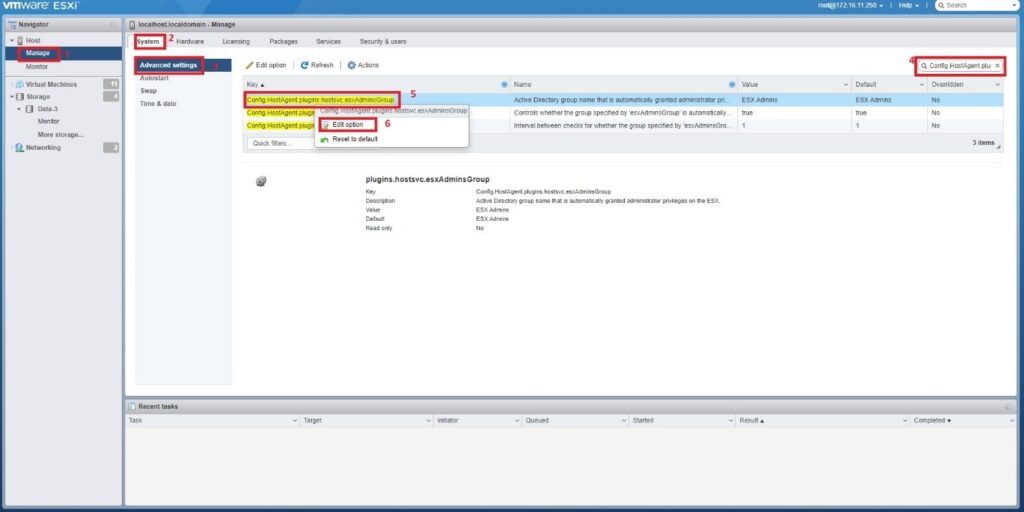Viewport: 1024px width, 512px height.
Task: Open More storage... link
Action: coord(61,135)
